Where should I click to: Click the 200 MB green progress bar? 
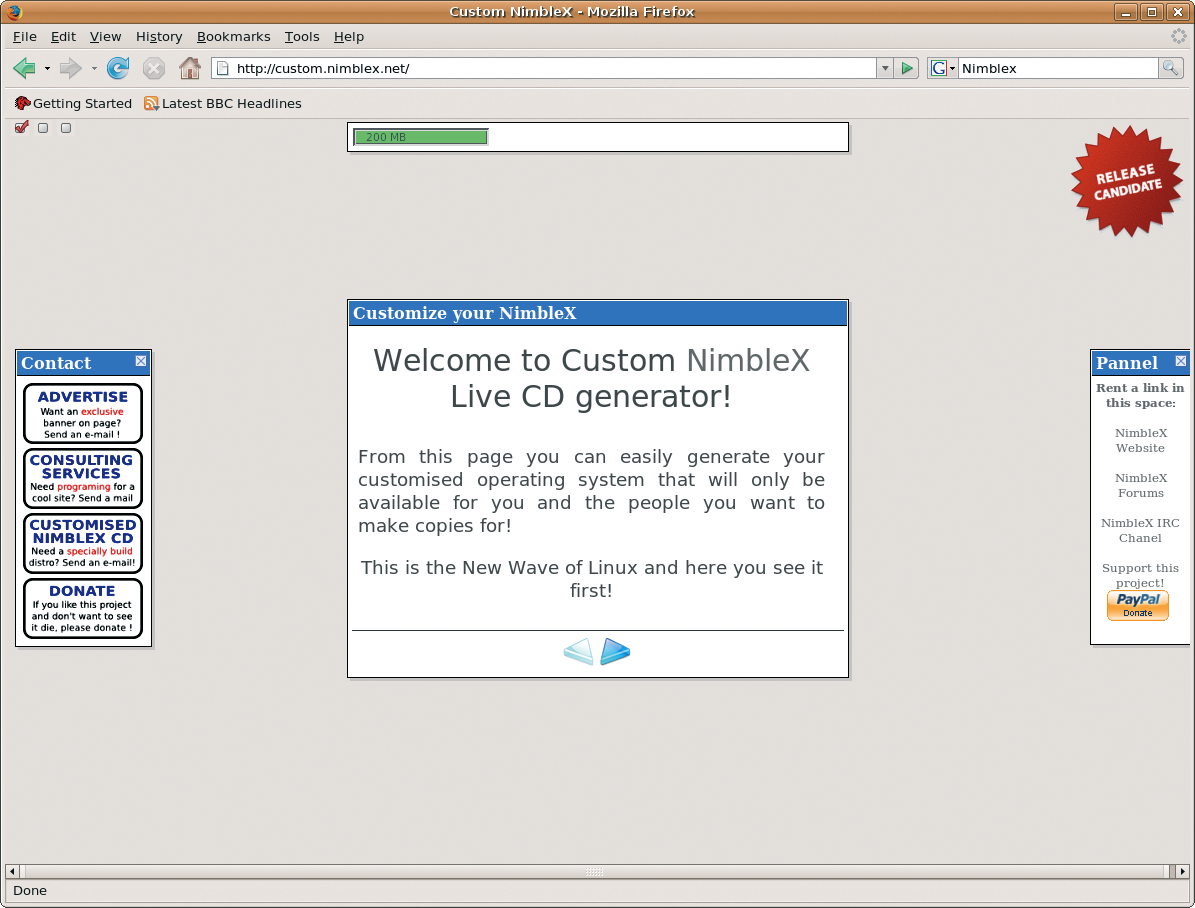[421, 137]
